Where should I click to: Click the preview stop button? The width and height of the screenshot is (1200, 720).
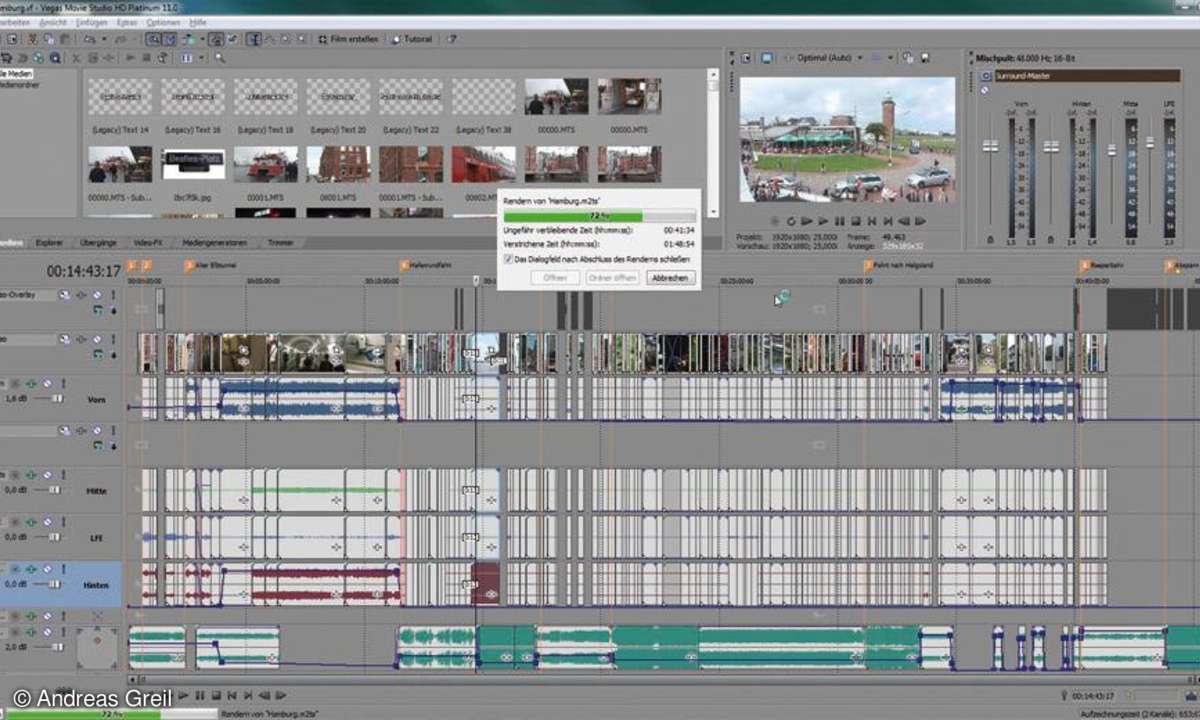pyautogui.click(x=856, y=220)
